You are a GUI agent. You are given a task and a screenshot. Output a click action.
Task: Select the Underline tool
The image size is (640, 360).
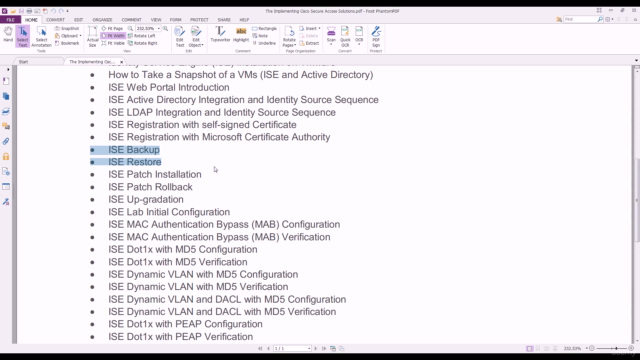point(264,43)
